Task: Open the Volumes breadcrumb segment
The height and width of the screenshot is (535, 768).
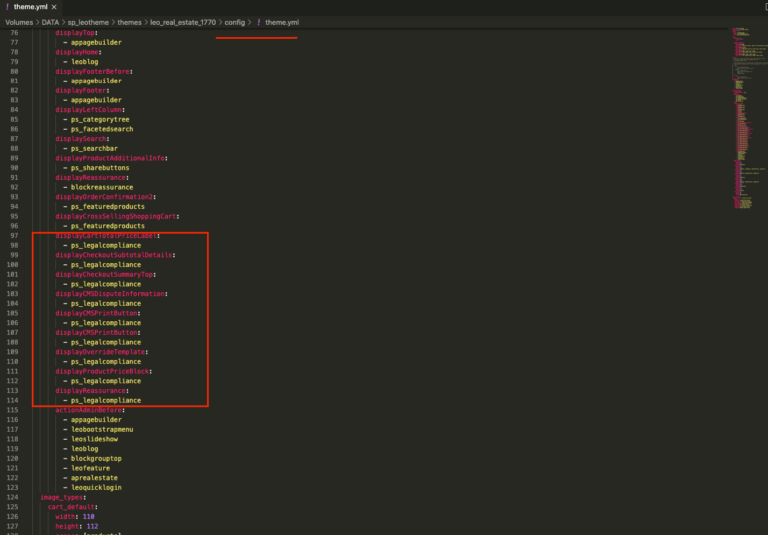Action: coord(19,23)
